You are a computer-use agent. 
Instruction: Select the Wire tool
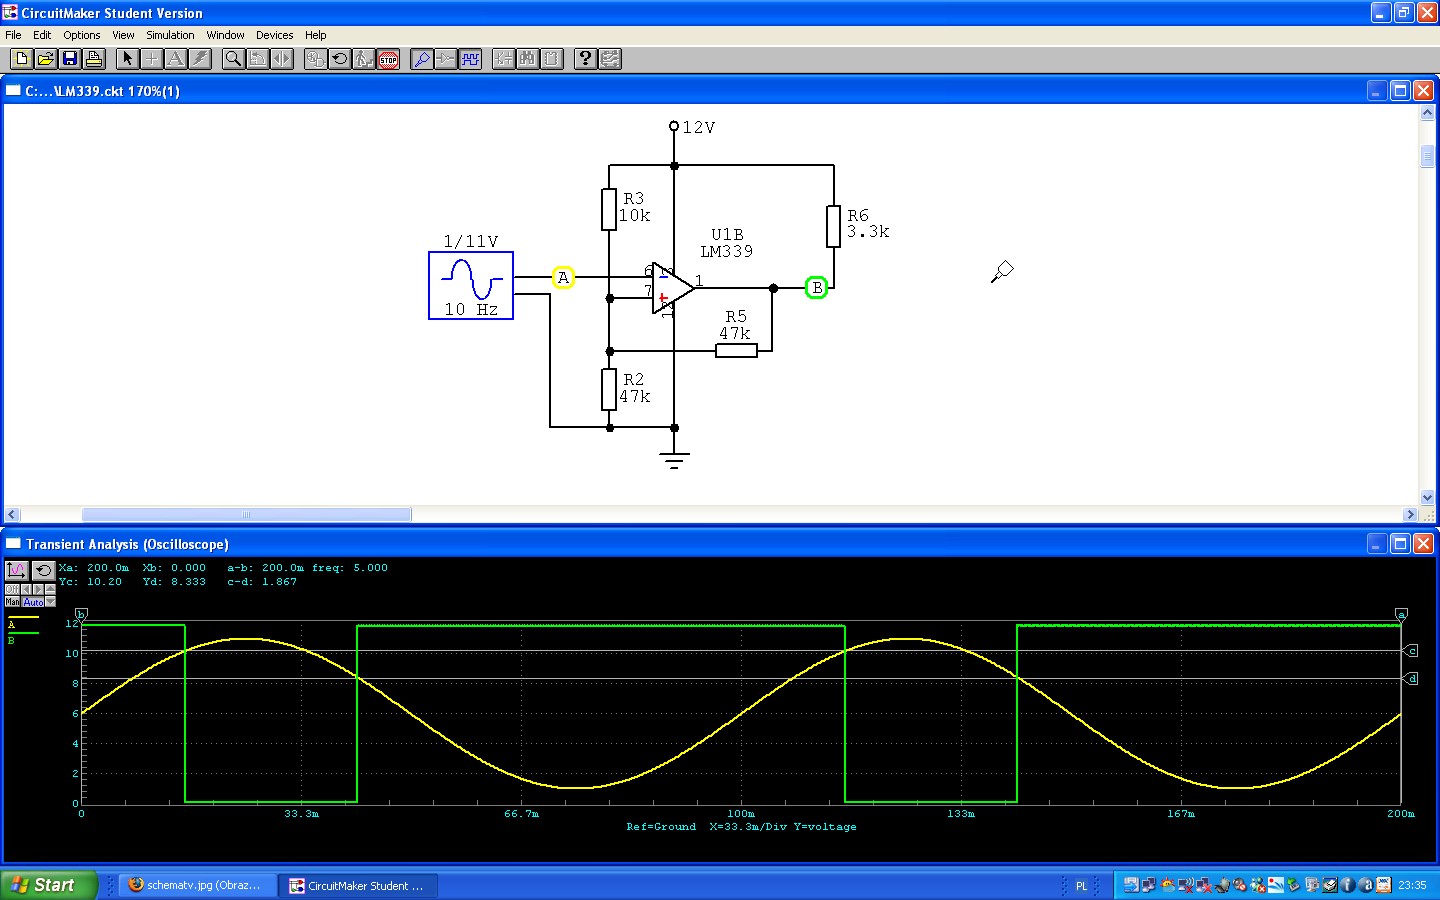click(151, 59)
